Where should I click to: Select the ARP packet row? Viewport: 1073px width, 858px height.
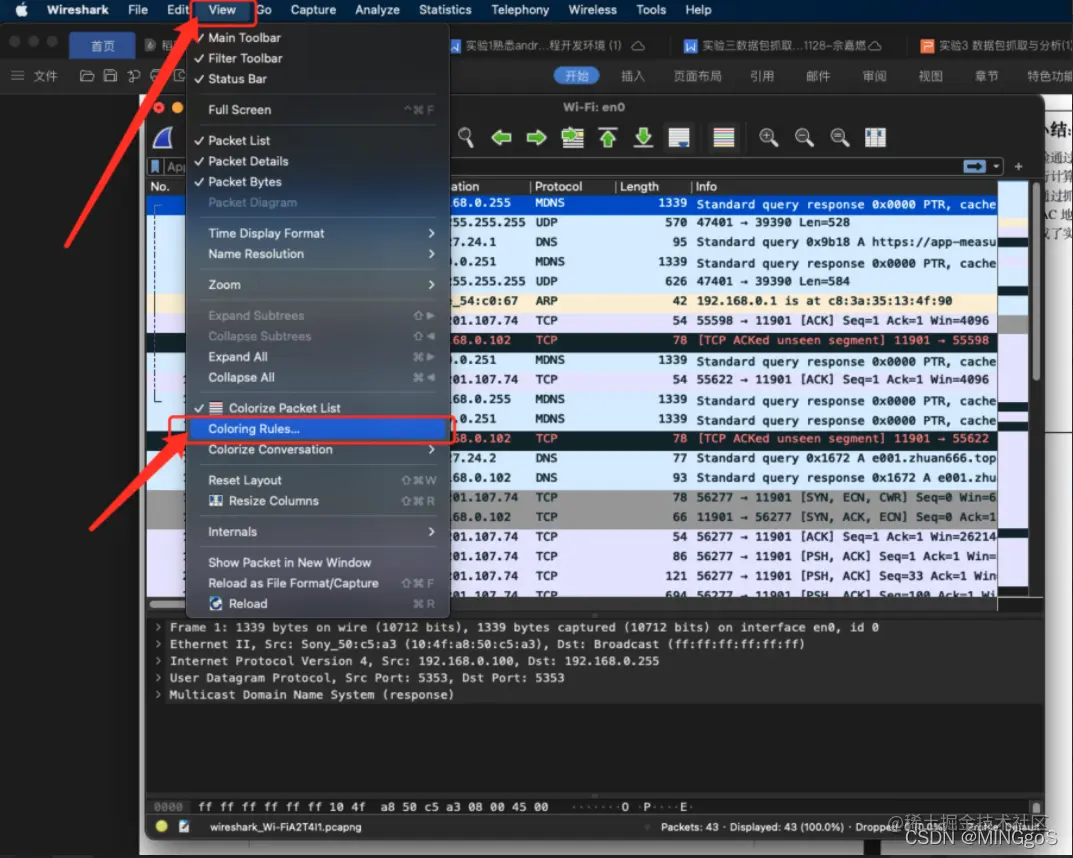pyautogui.click(x=571, y=301)
